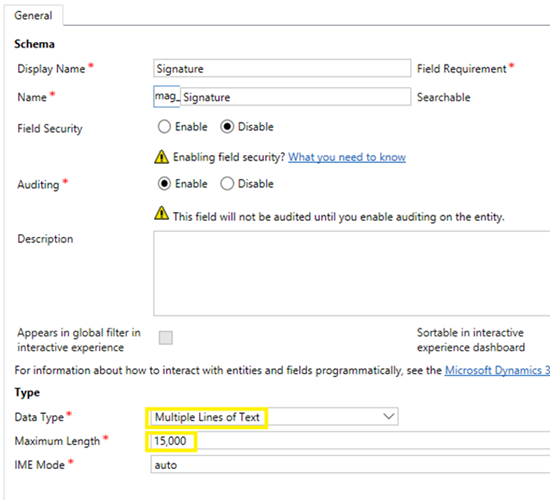Viewport: 550px width, 500px height.
Task: Click the field security warning icon
Action: [161, 157]
